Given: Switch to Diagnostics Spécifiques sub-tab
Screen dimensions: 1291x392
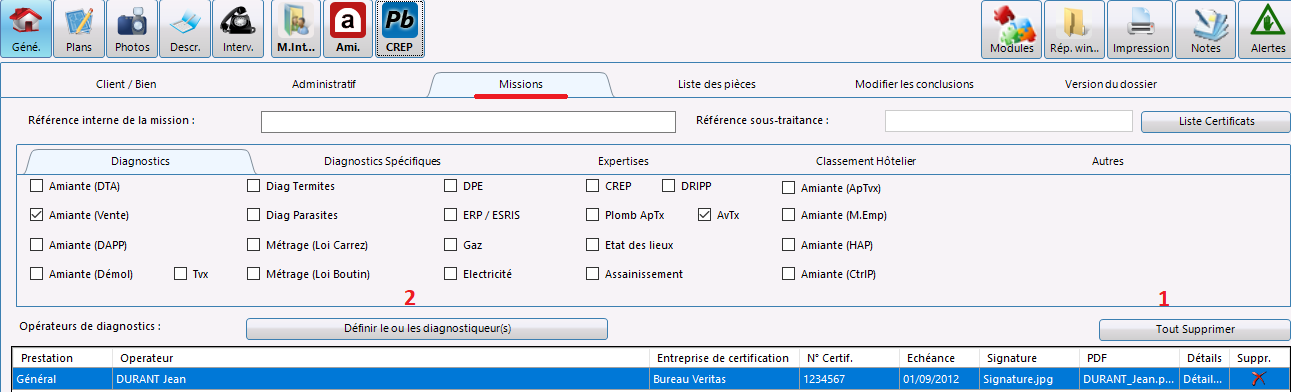Looking at the screenshot, I should point(382,160).
